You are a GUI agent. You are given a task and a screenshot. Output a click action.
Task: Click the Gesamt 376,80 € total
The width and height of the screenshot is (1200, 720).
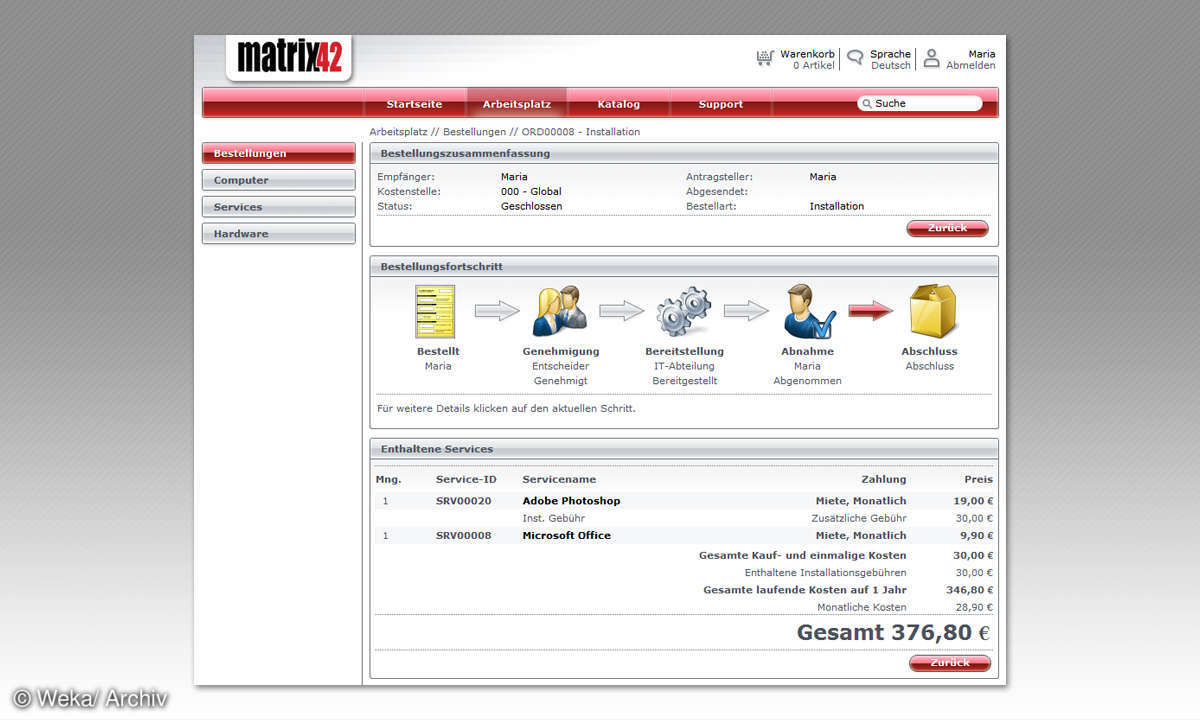tap(893, 632)
